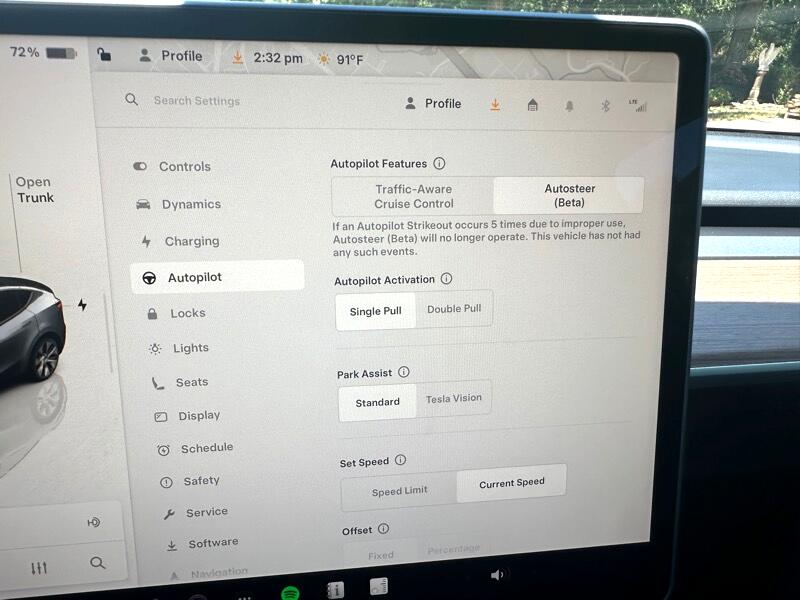Image resolution: width=800 pixels, height=600 pixels.
Task: Show info for Autopilot Features
Action: point(439,163)
